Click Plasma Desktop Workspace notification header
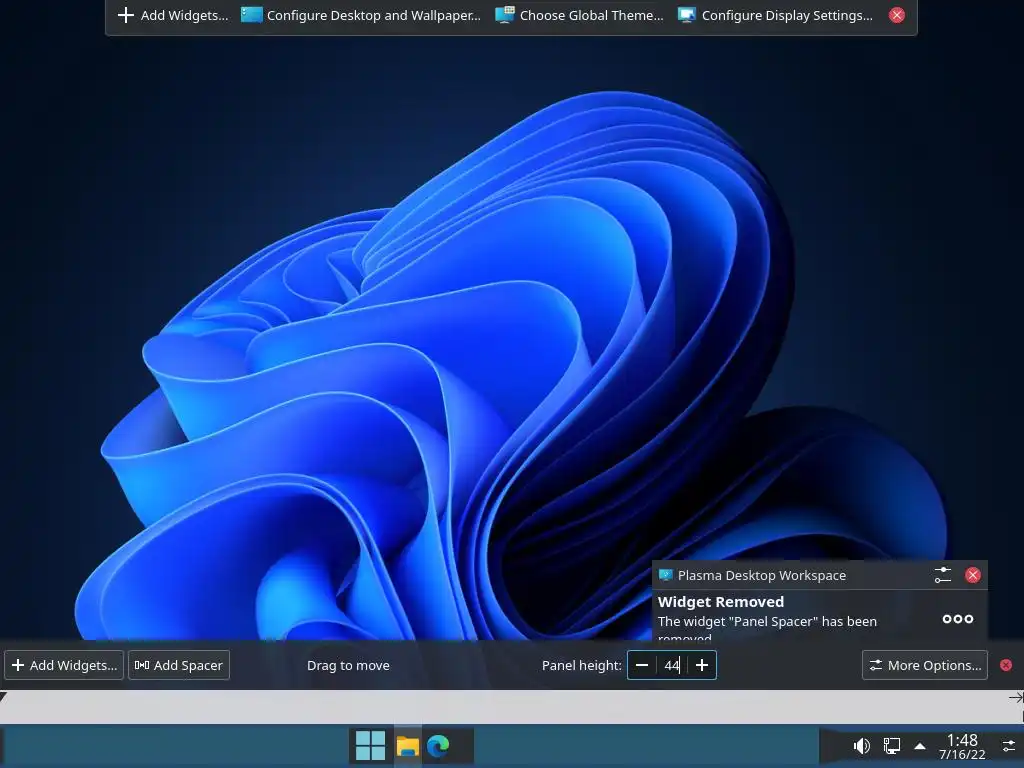Image resolution: width=1024 pixels, height=768 pixels. tap(761, 575)
